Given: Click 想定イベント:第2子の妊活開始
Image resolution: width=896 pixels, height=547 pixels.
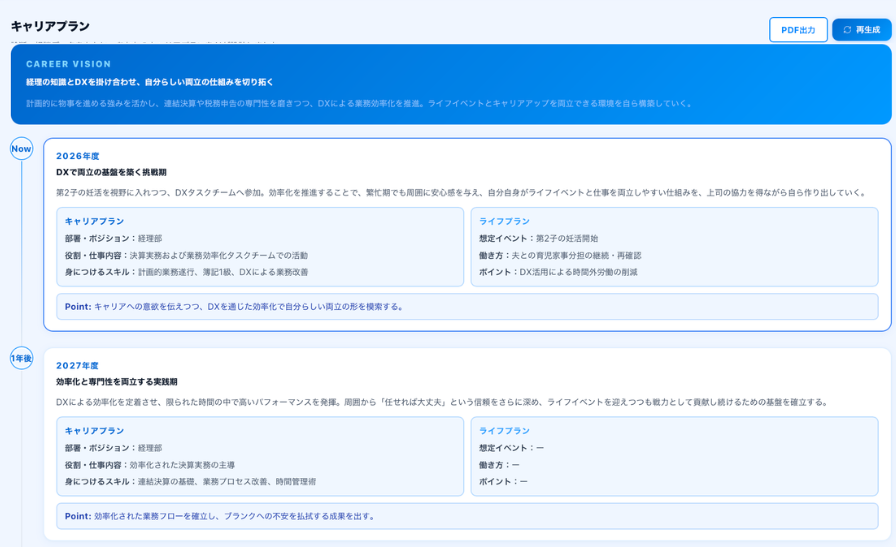Looking at the screenshot, I should click(x=539, y=238).
